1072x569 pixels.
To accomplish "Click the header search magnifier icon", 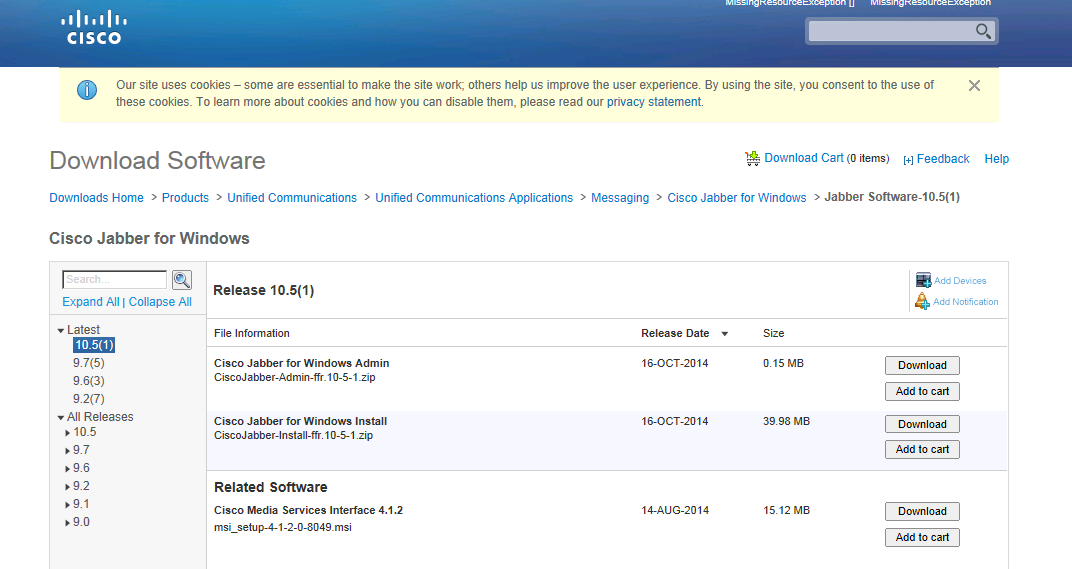I will pyautogui.click(x=983, y=31).
